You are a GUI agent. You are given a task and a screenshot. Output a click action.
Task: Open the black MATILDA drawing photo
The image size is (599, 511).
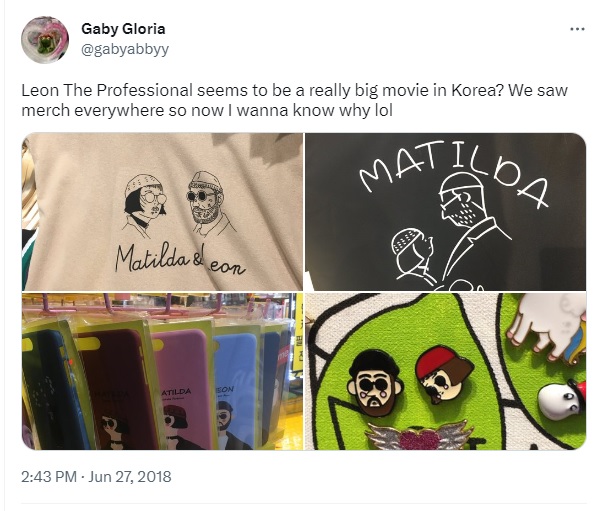coord(445,212)
